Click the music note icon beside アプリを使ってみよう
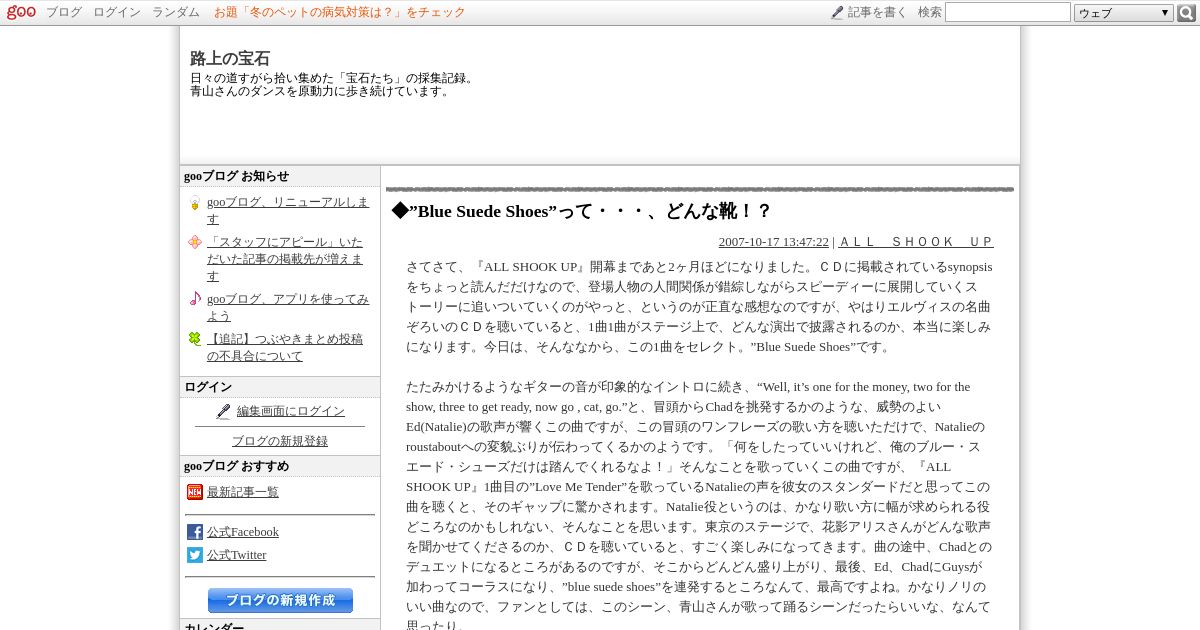The height and width of the screenshot is (630, 1200). click(194, 298)
